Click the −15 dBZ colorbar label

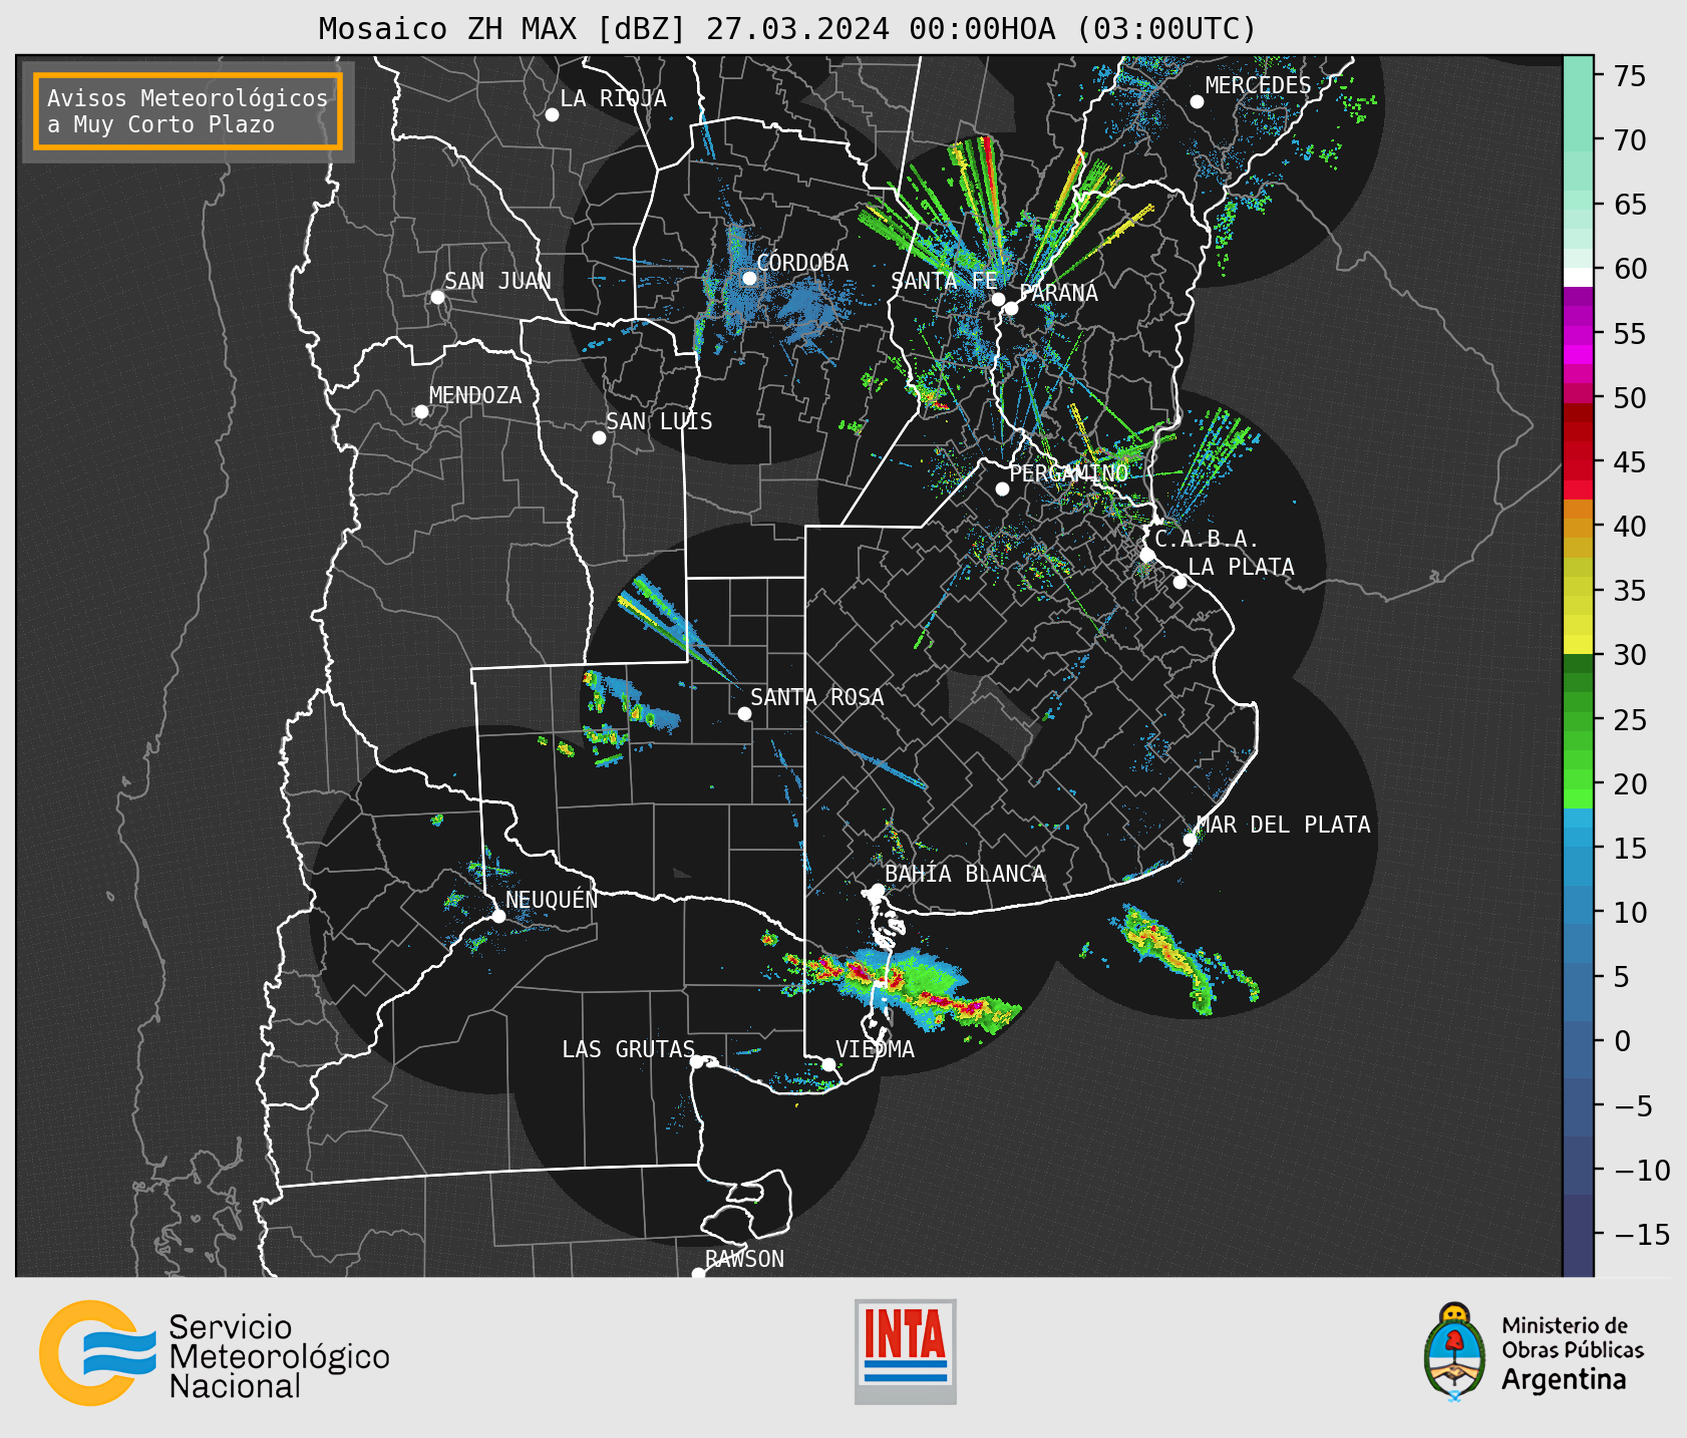1641,1235
